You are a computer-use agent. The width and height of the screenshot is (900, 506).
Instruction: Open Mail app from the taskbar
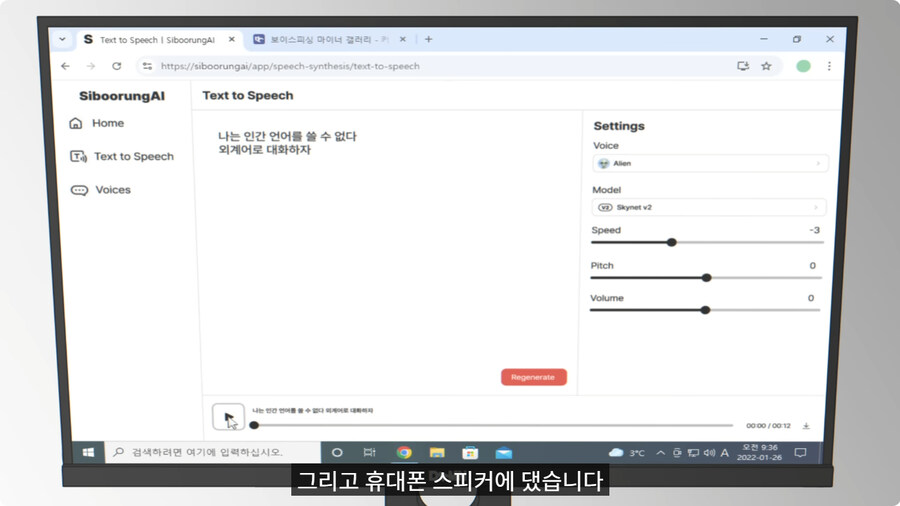[503, 453]
